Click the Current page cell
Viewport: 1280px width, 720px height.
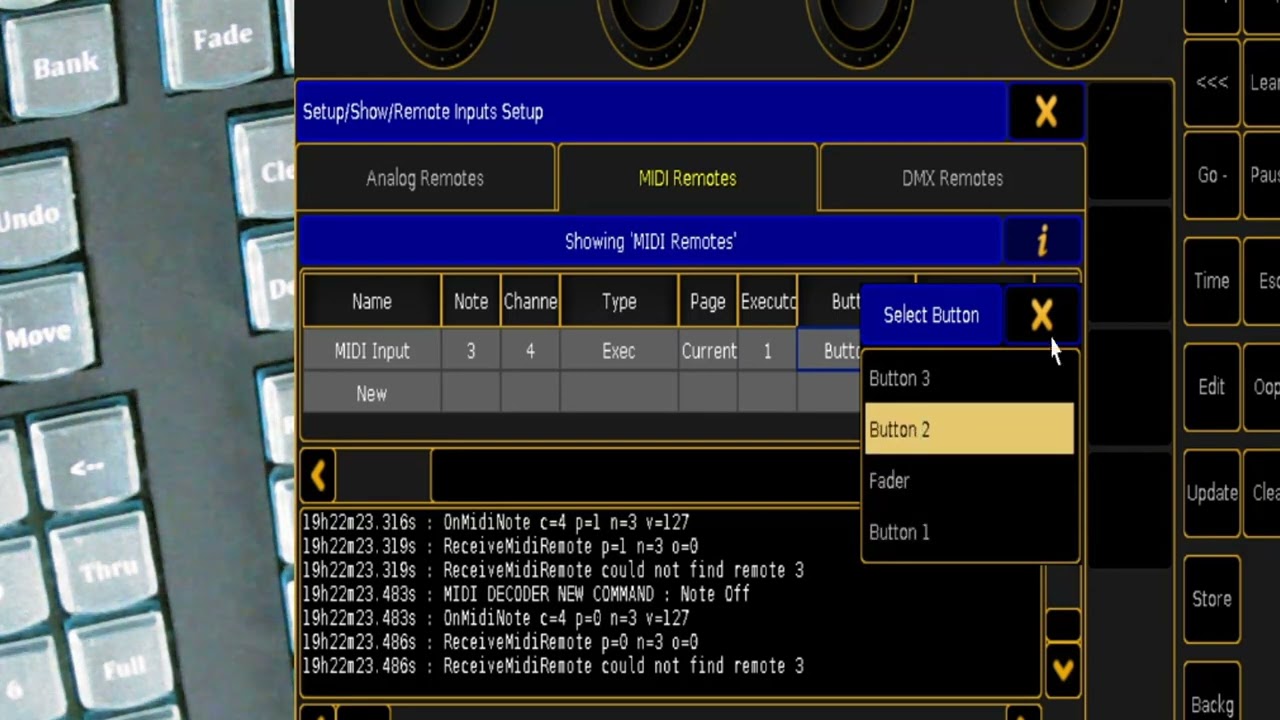click(x=708, y=351)
